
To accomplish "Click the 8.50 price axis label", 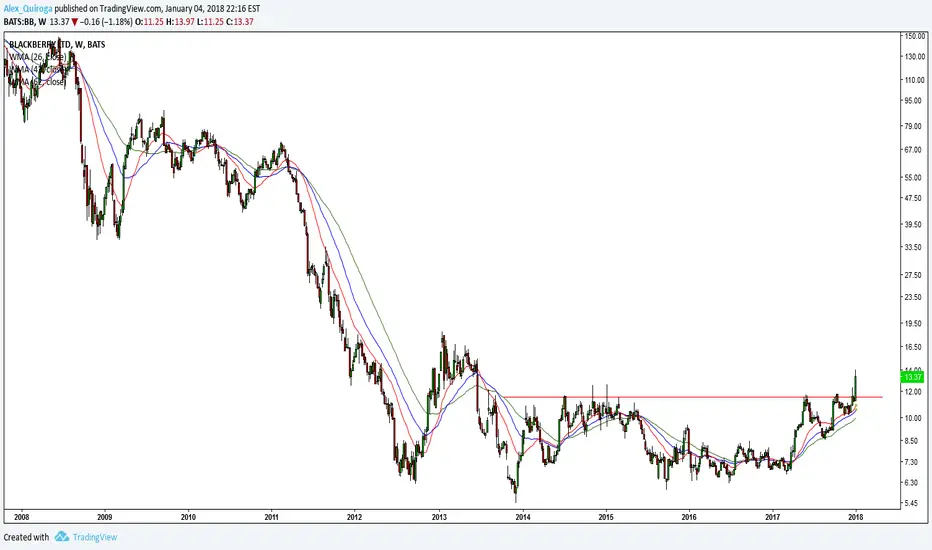I will pos(912,441).
